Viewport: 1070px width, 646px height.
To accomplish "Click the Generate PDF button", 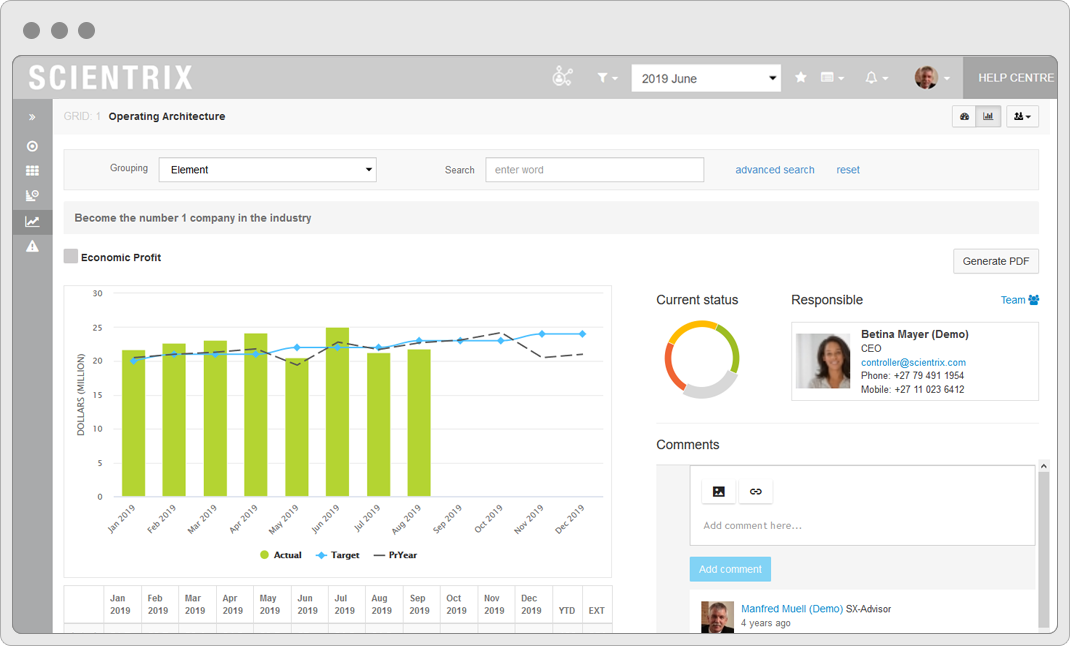I will [996, 261].
